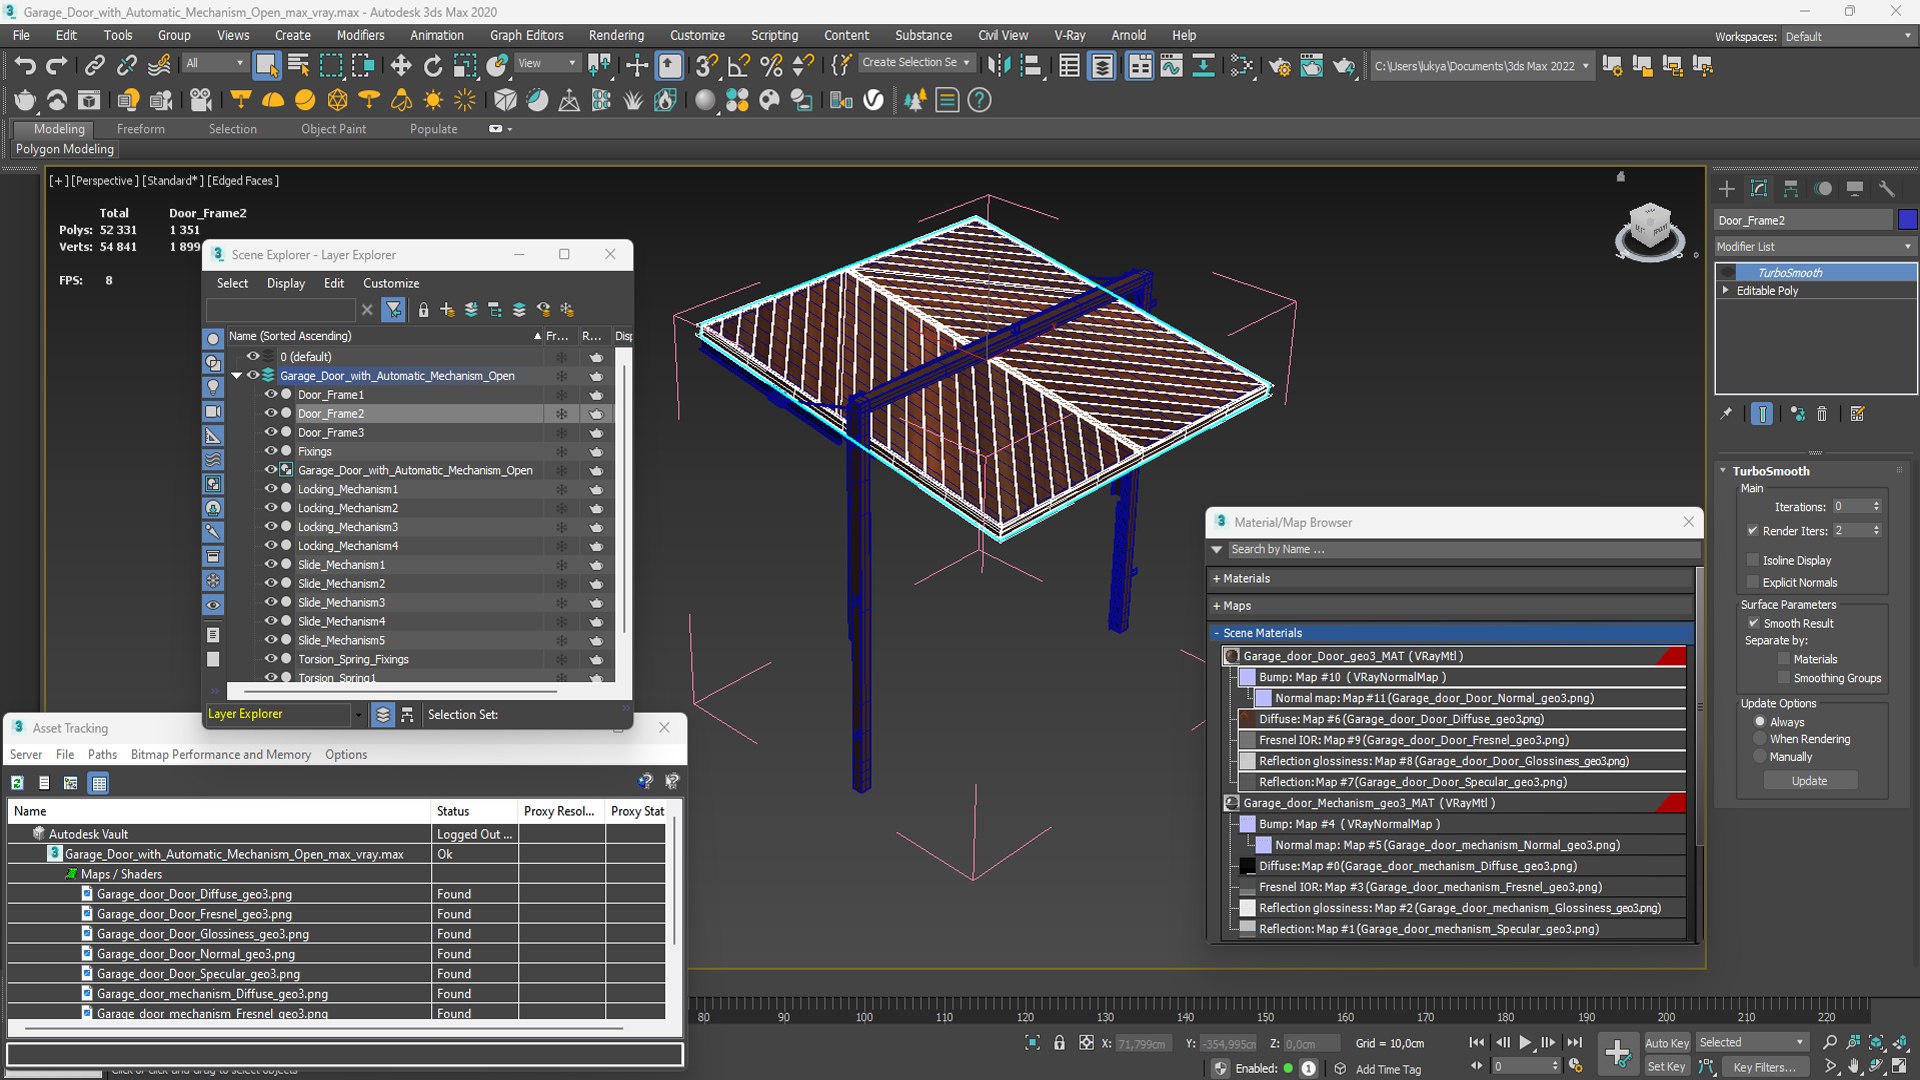Click the Auto Key button
1920x1080 pixels.
[x=1666, y=1043]
